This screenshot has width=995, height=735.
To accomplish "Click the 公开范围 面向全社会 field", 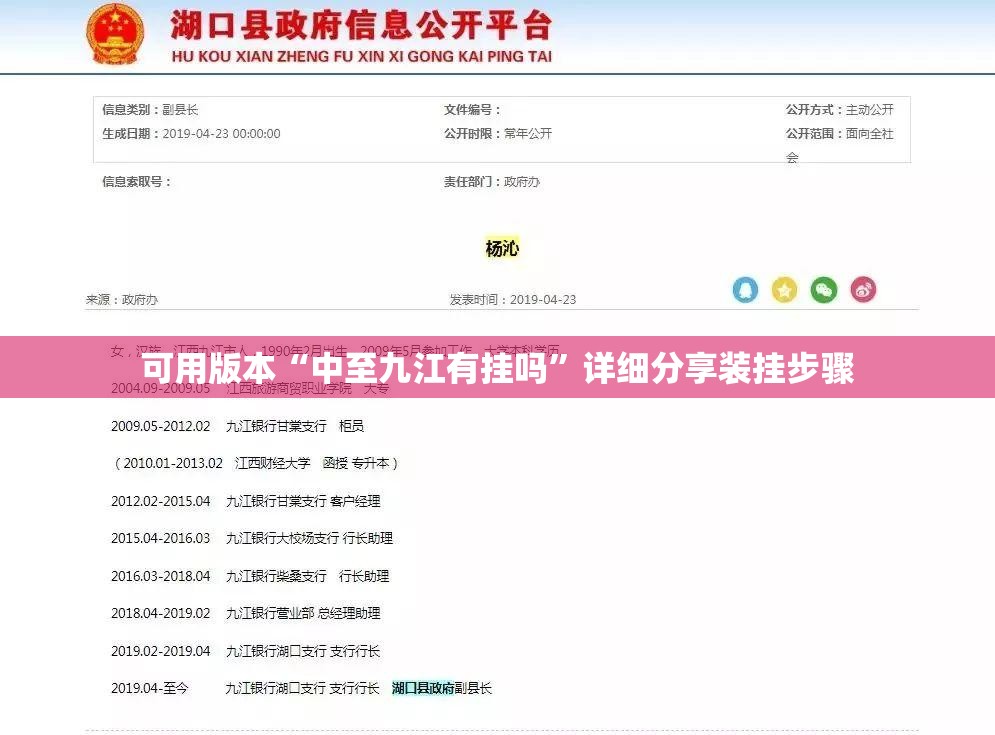I will [840, 145].
